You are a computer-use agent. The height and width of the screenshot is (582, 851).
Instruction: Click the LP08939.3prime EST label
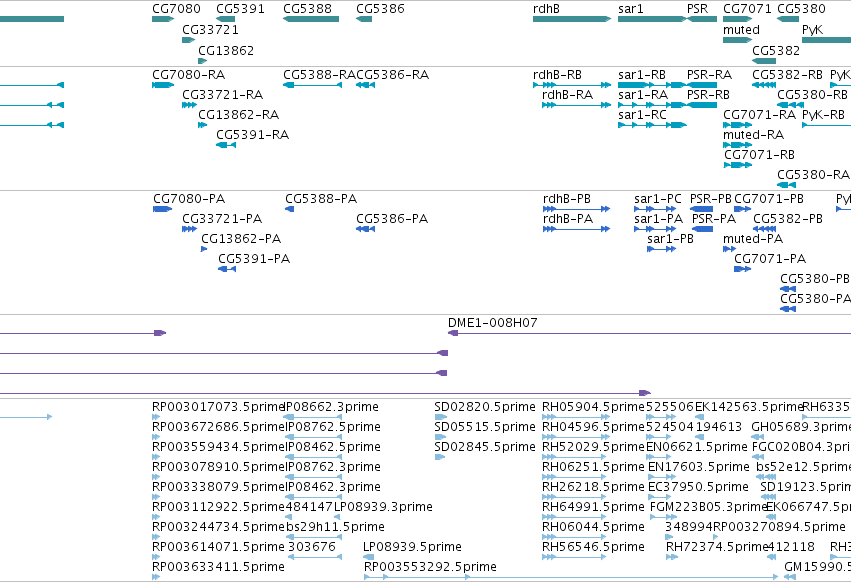[383, 507]
